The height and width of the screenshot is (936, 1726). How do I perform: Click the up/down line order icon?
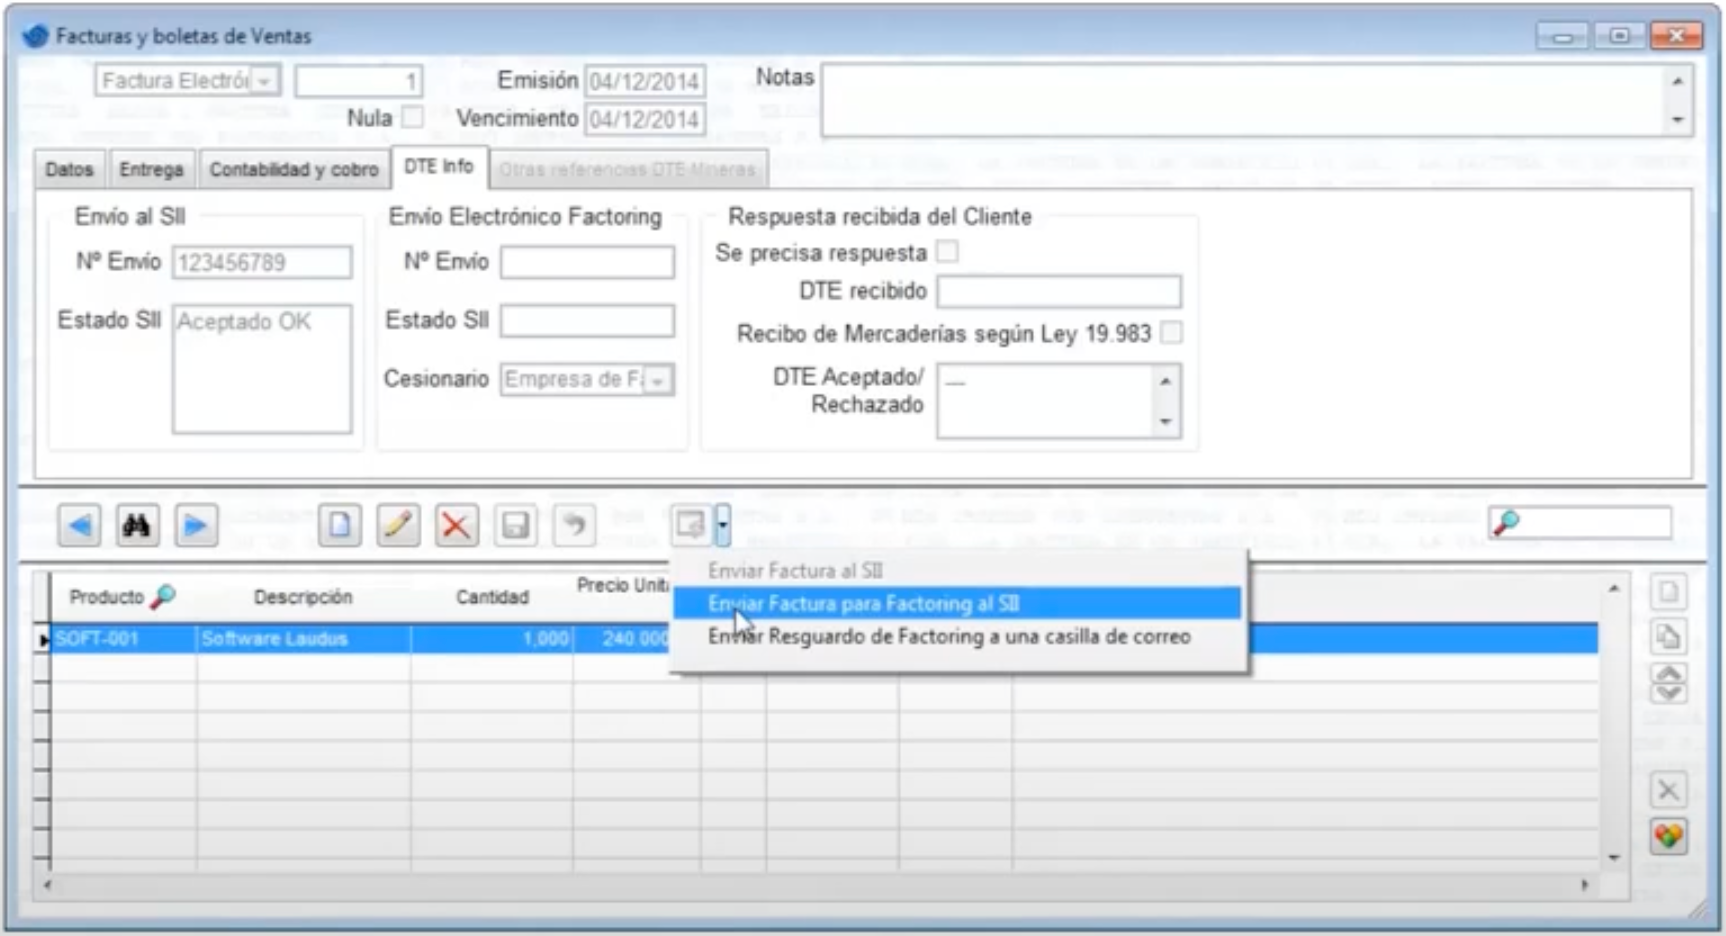(1668, 683)
